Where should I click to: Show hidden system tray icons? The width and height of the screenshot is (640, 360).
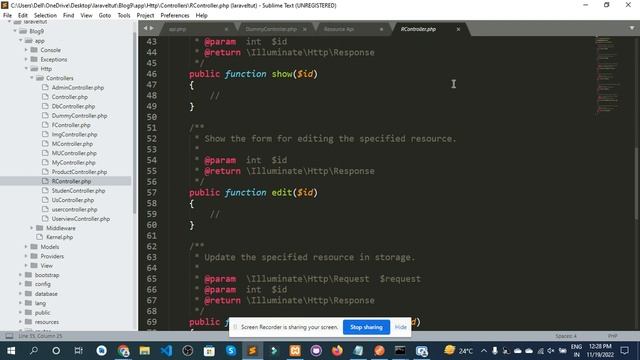click(x=484, y=351)
